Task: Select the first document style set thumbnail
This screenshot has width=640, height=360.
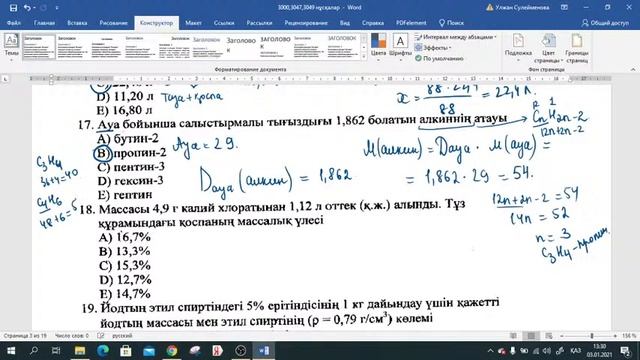Action: 39,47
